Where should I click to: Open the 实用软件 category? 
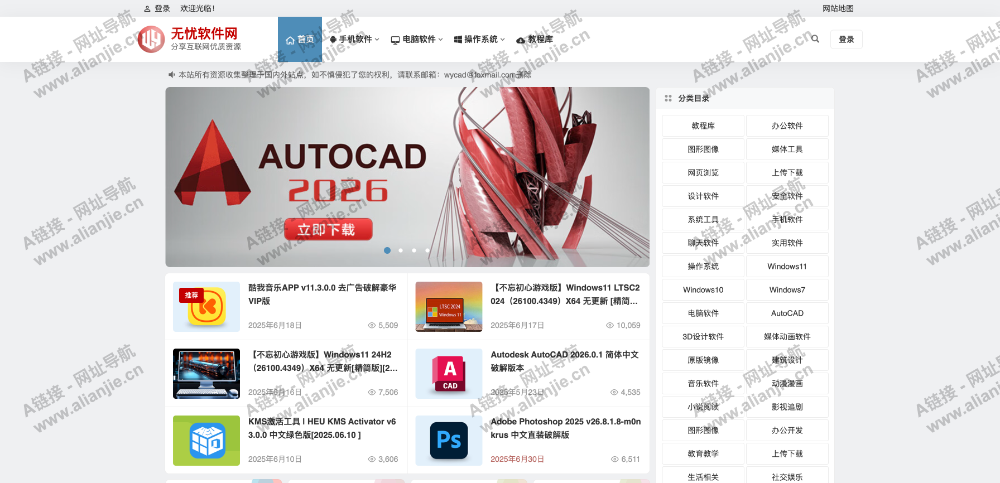point(787,242)
